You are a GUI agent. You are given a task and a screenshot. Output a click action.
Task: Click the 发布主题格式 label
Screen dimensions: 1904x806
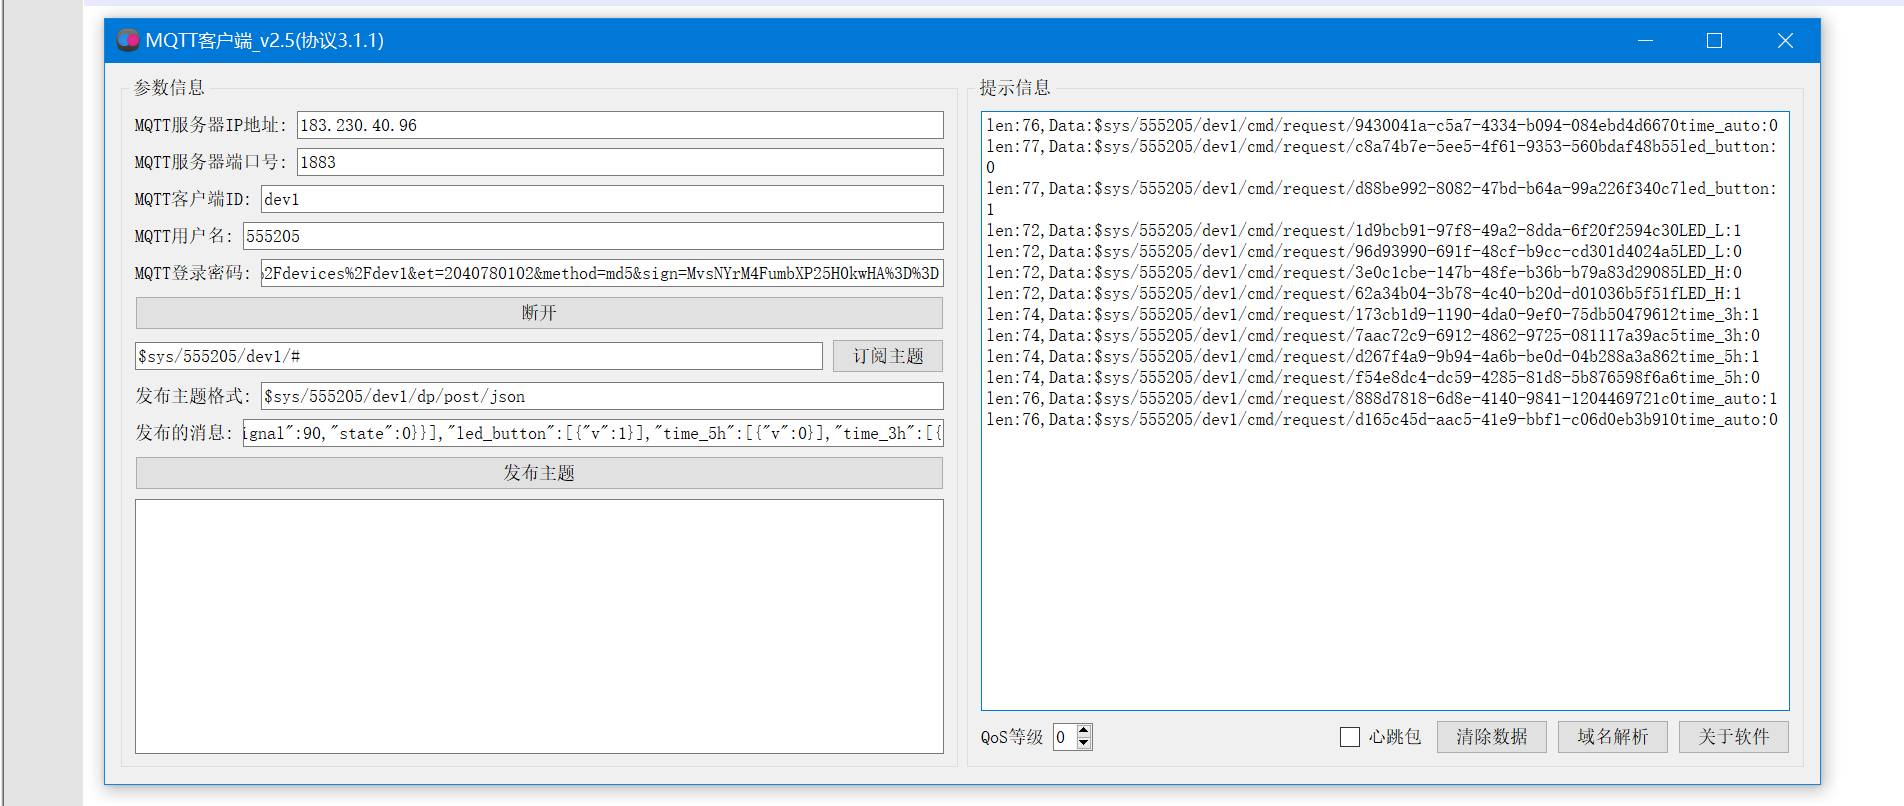(x=193, y=396)
